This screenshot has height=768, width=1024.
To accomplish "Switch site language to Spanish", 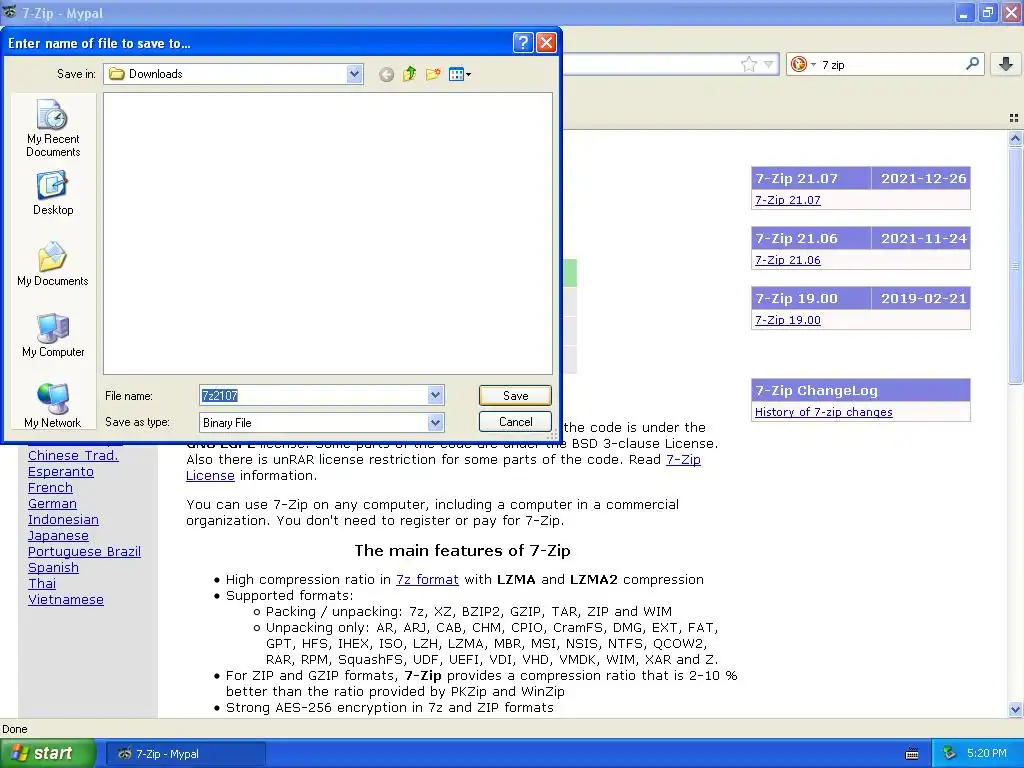I will pyautogui.click(x=54, y=568).
